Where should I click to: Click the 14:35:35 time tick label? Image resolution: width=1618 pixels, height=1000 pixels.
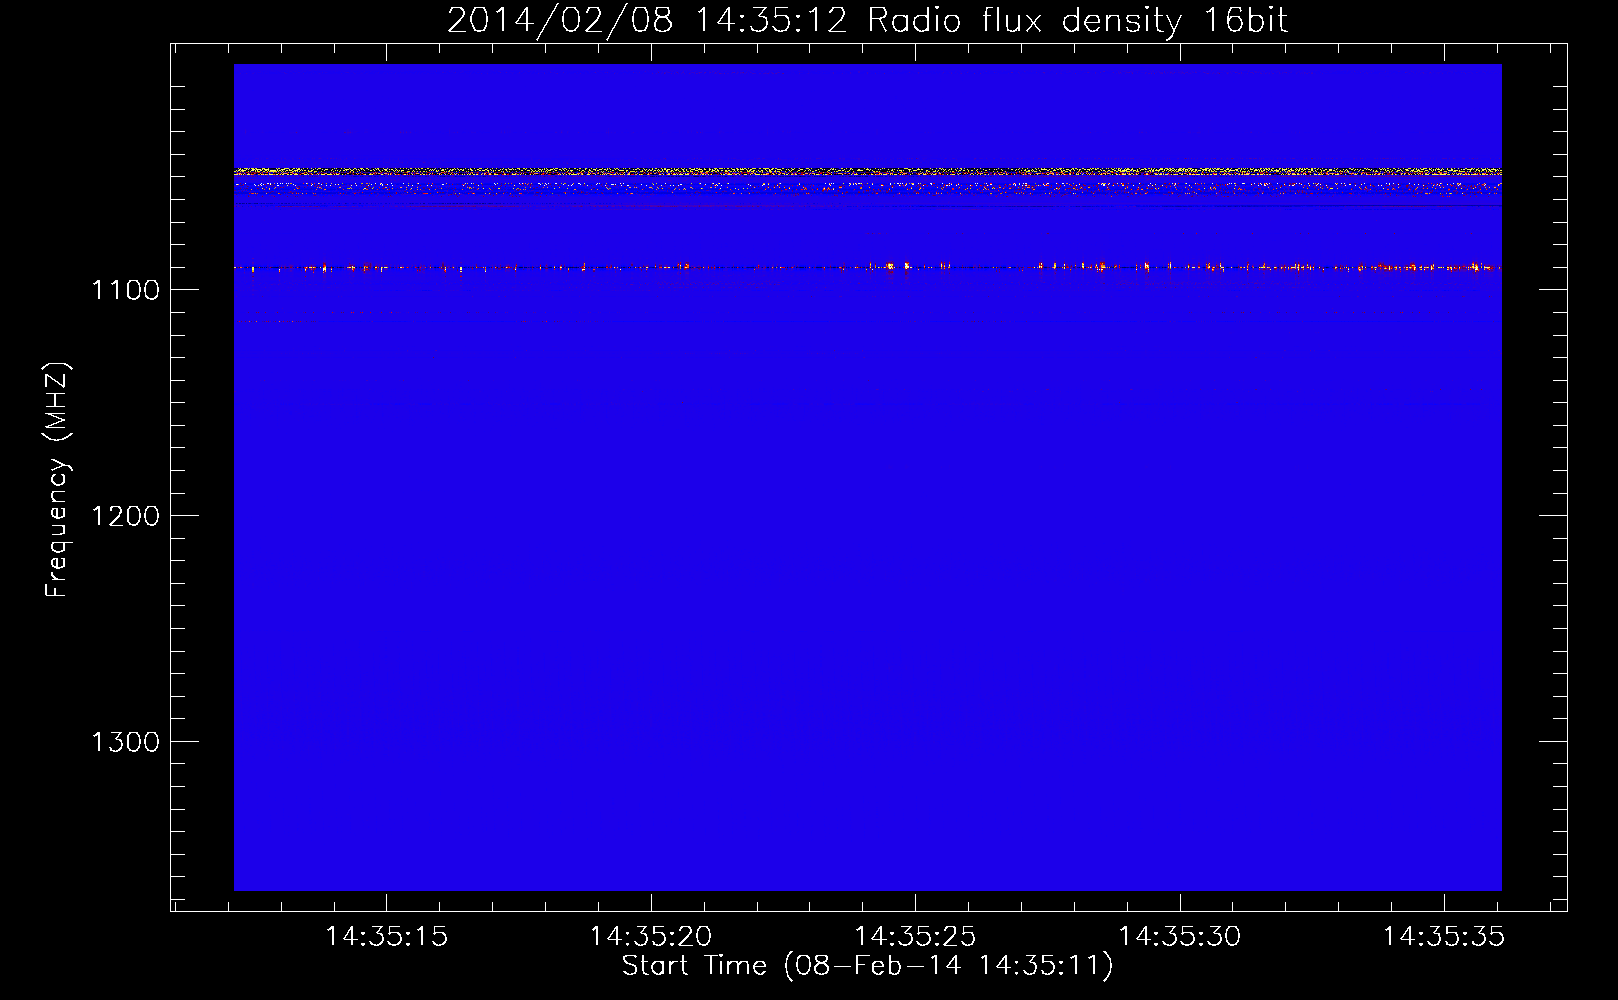(x=1443, y=937)
